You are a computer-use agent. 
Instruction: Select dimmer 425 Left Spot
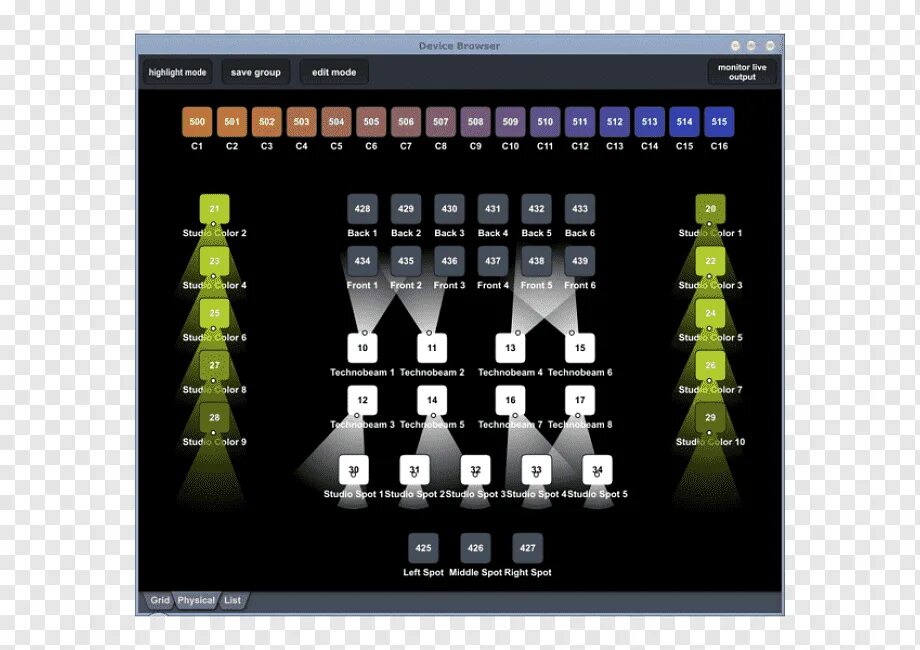tap(423, 548)
